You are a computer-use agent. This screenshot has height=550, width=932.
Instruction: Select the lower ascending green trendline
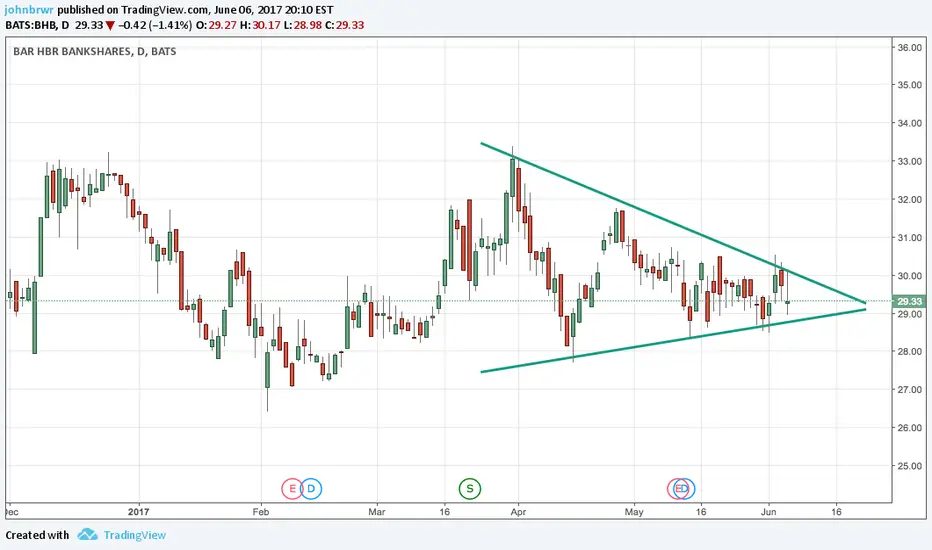[x=672, y=341]
